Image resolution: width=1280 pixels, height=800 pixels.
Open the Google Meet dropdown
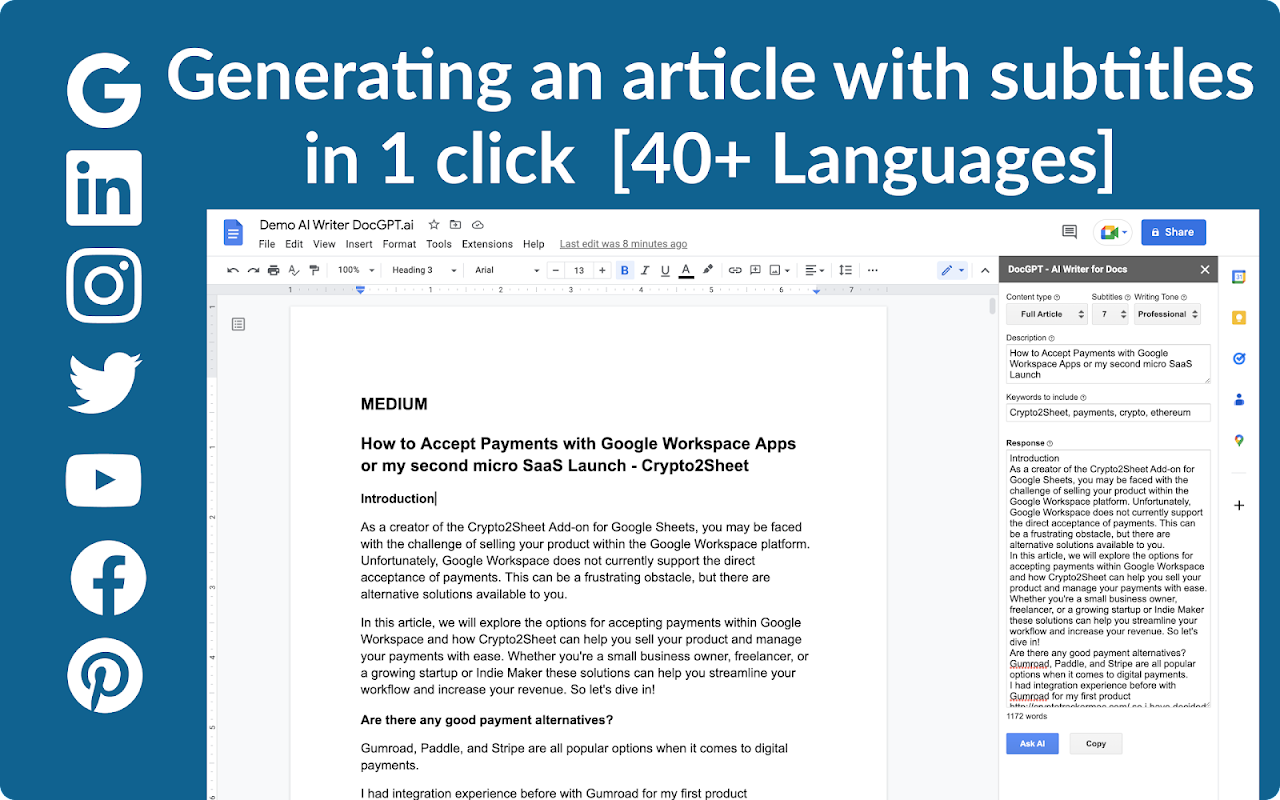pyautogui.click(x=1113, y=232)
